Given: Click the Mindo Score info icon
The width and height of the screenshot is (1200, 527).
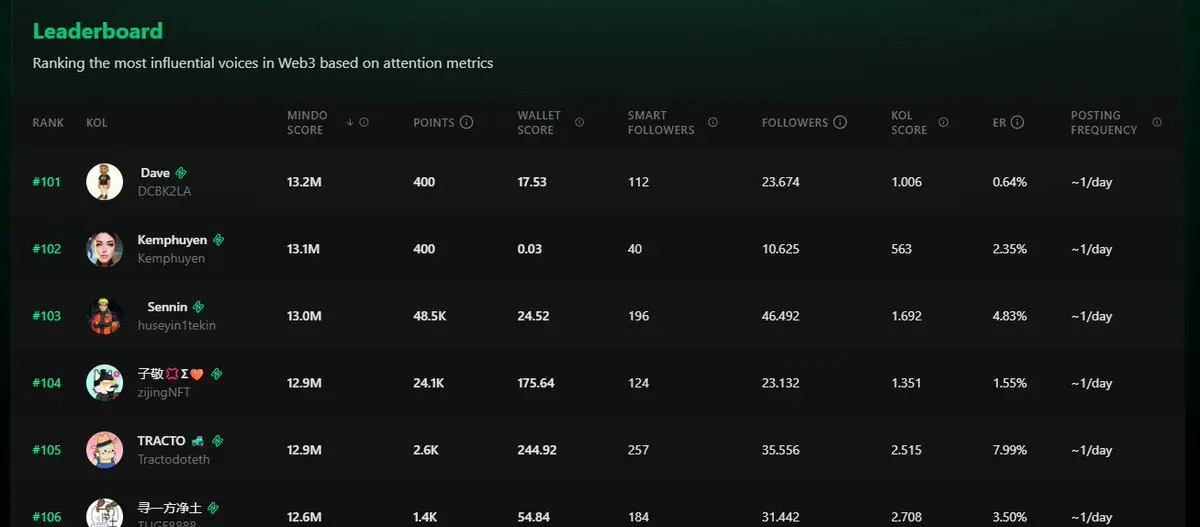Looking at the screenshot, I should click(x=364, y=122).
